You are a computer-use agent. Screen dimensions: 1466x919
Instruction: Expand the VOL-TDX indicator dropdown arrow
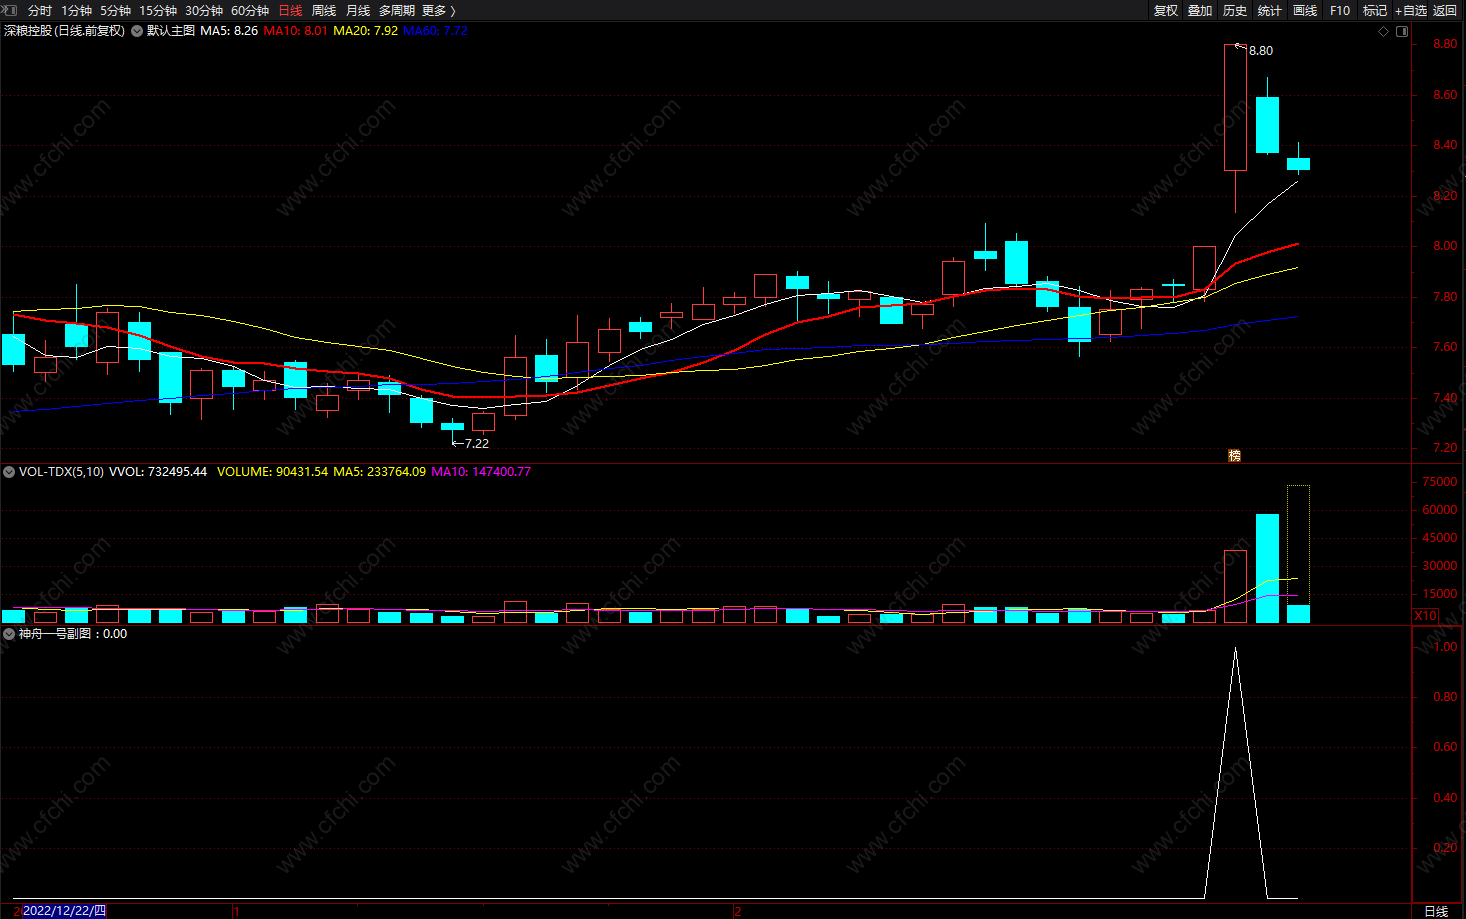(9, 472)
